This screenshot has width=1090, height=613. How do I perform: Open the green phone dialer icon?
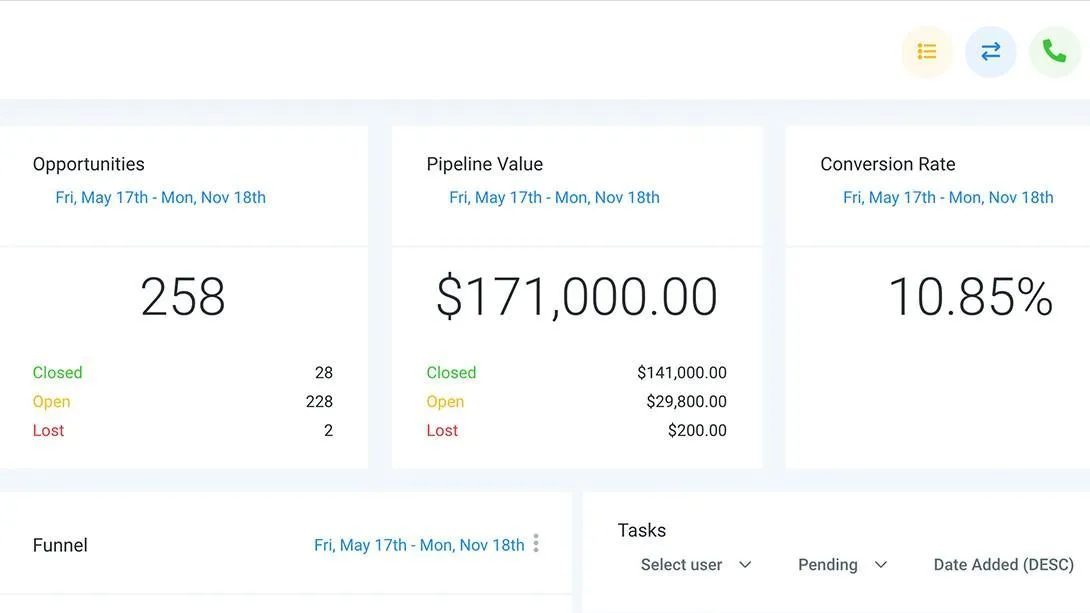pos(1054,51)
